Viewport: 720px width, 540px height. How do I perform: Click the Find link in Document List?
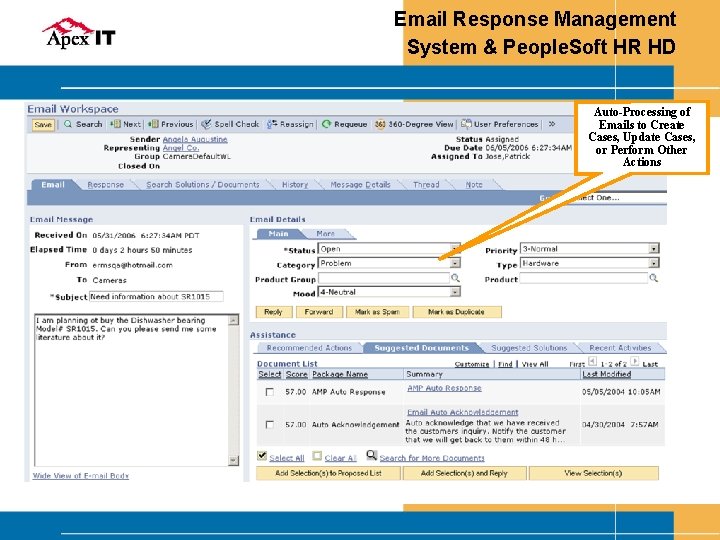coord(505,364)
